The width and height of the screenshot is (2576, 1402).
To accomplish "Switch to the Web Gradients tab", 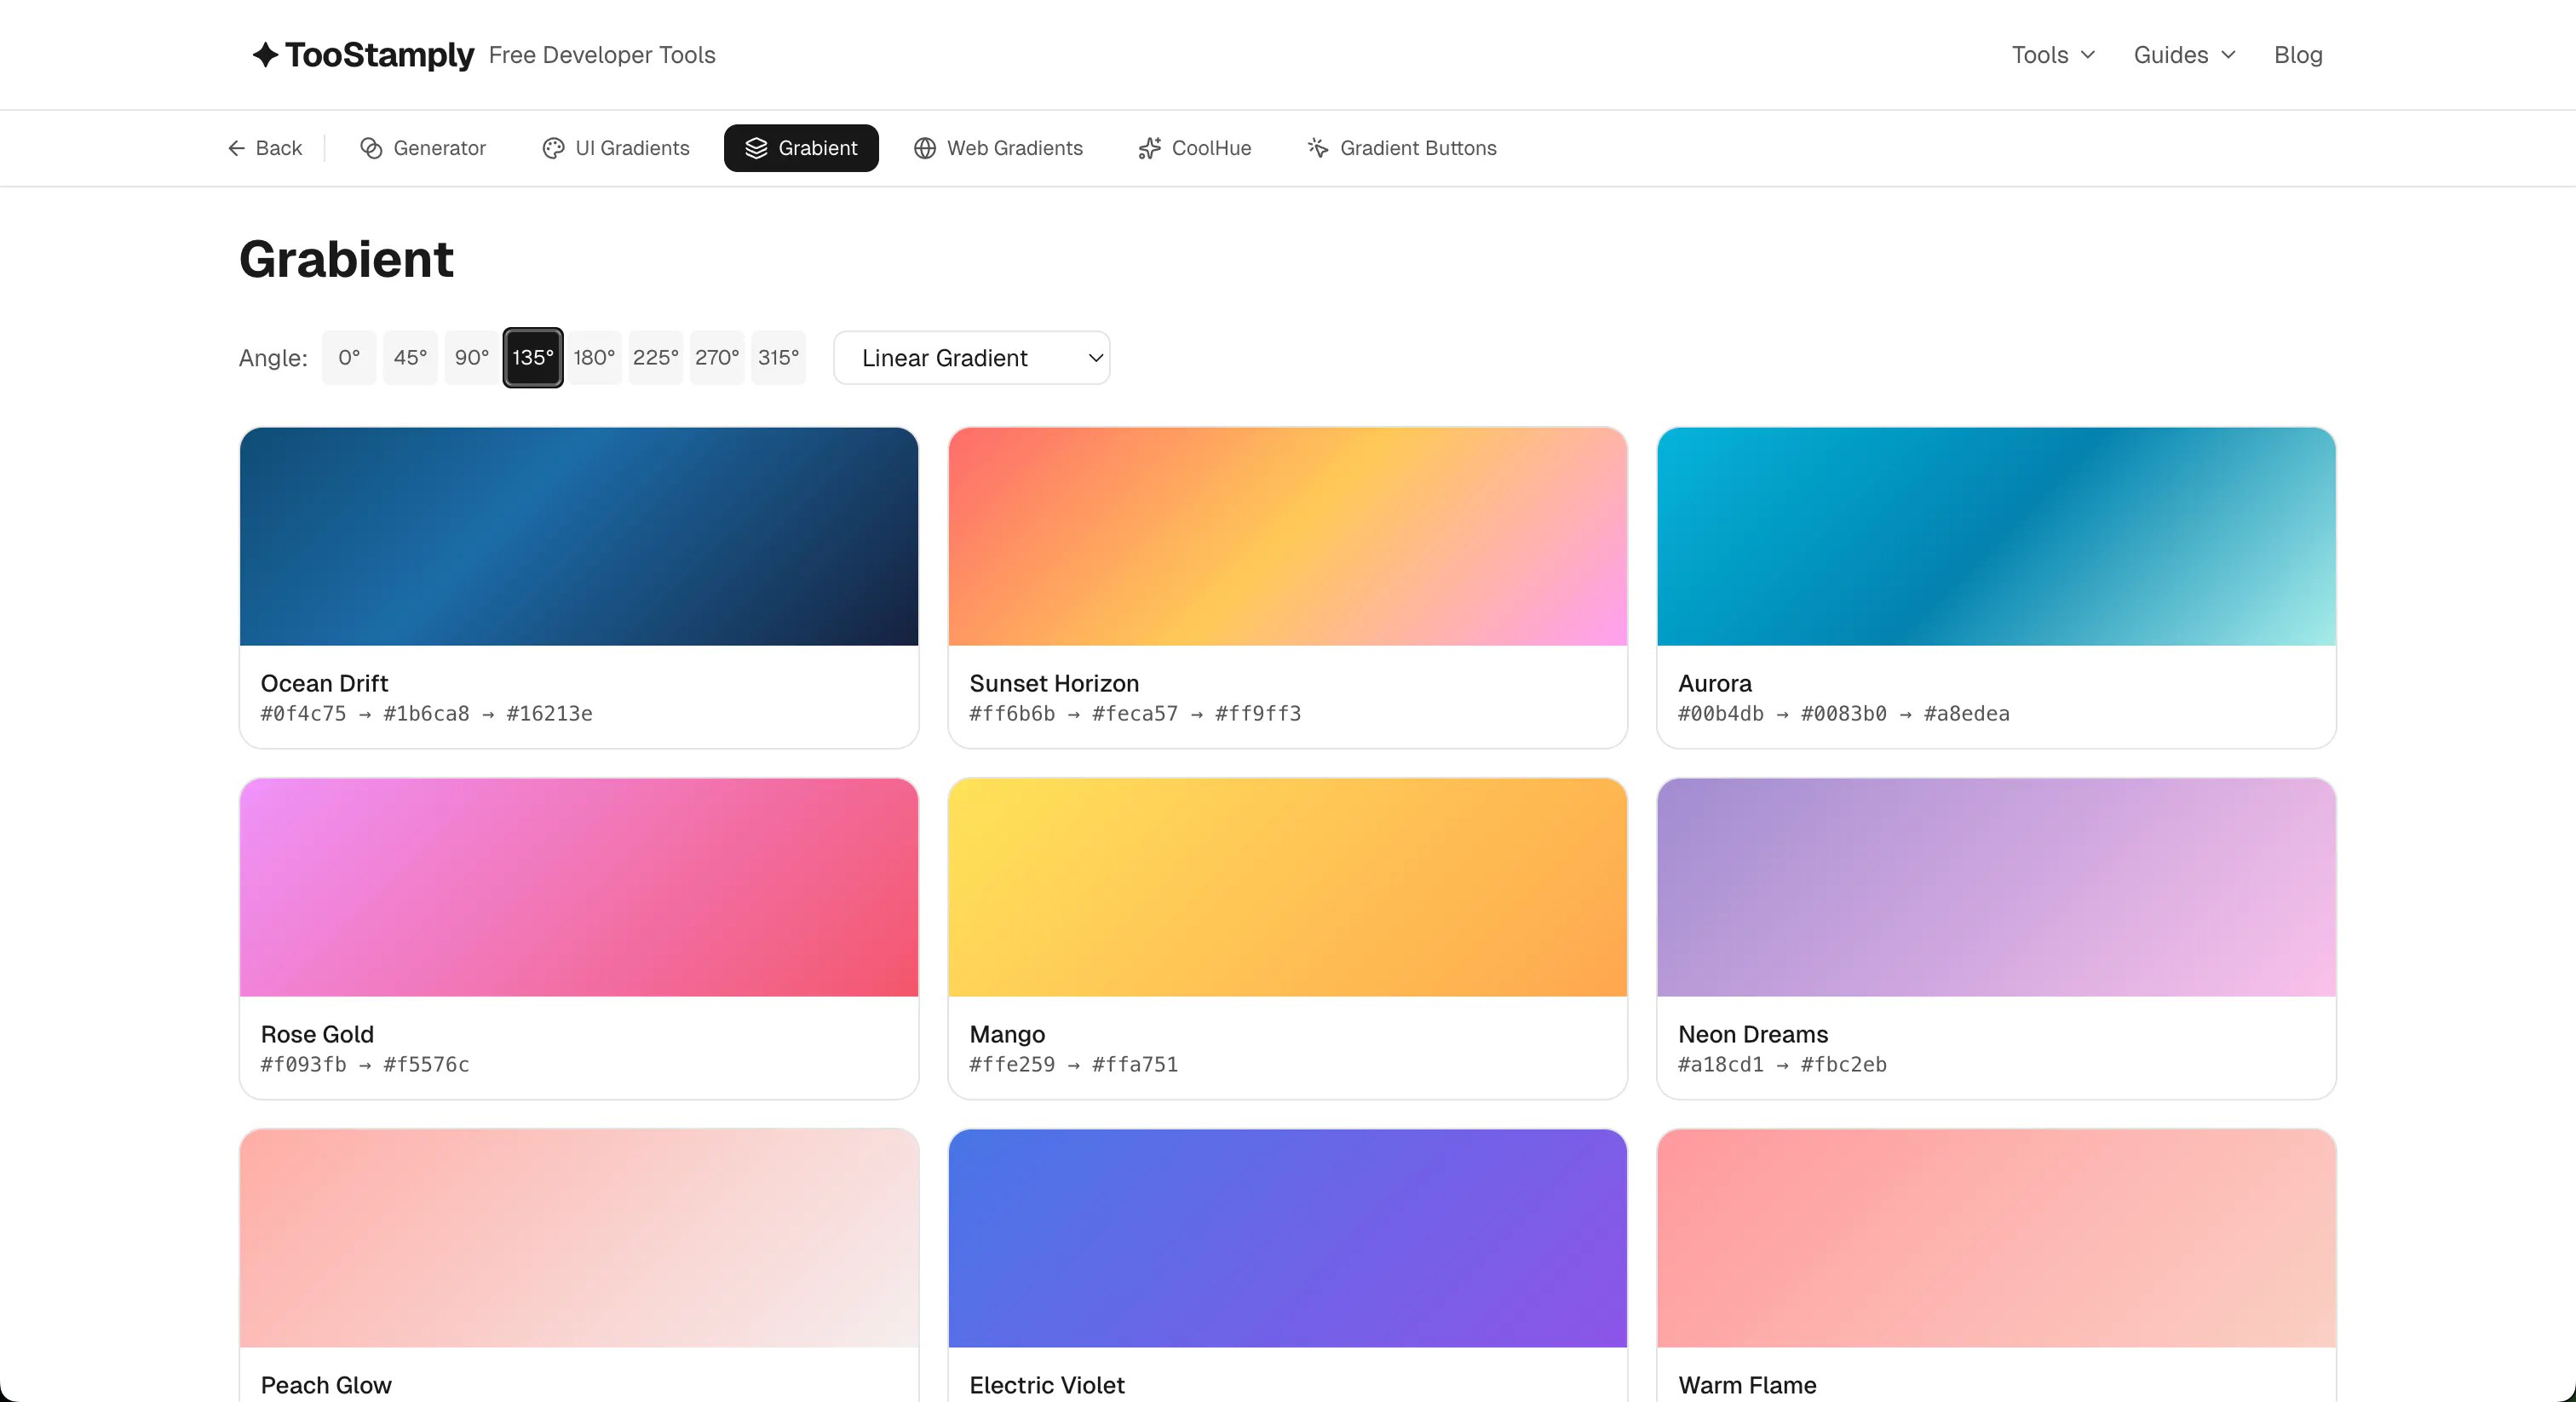I will pos(998,148).
